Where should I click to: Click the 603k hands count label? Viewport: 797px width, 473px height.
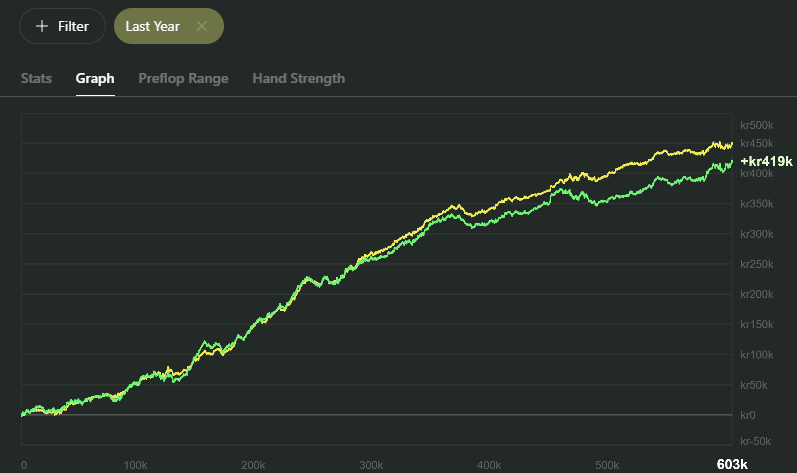(732, 465)
